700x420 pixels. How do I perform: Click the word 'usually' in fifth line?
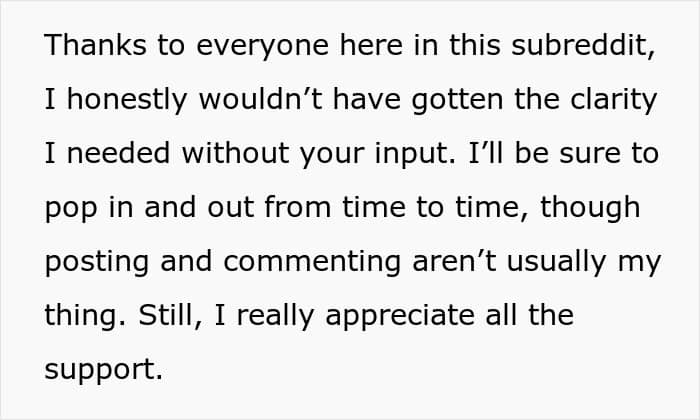pos(557,263)
